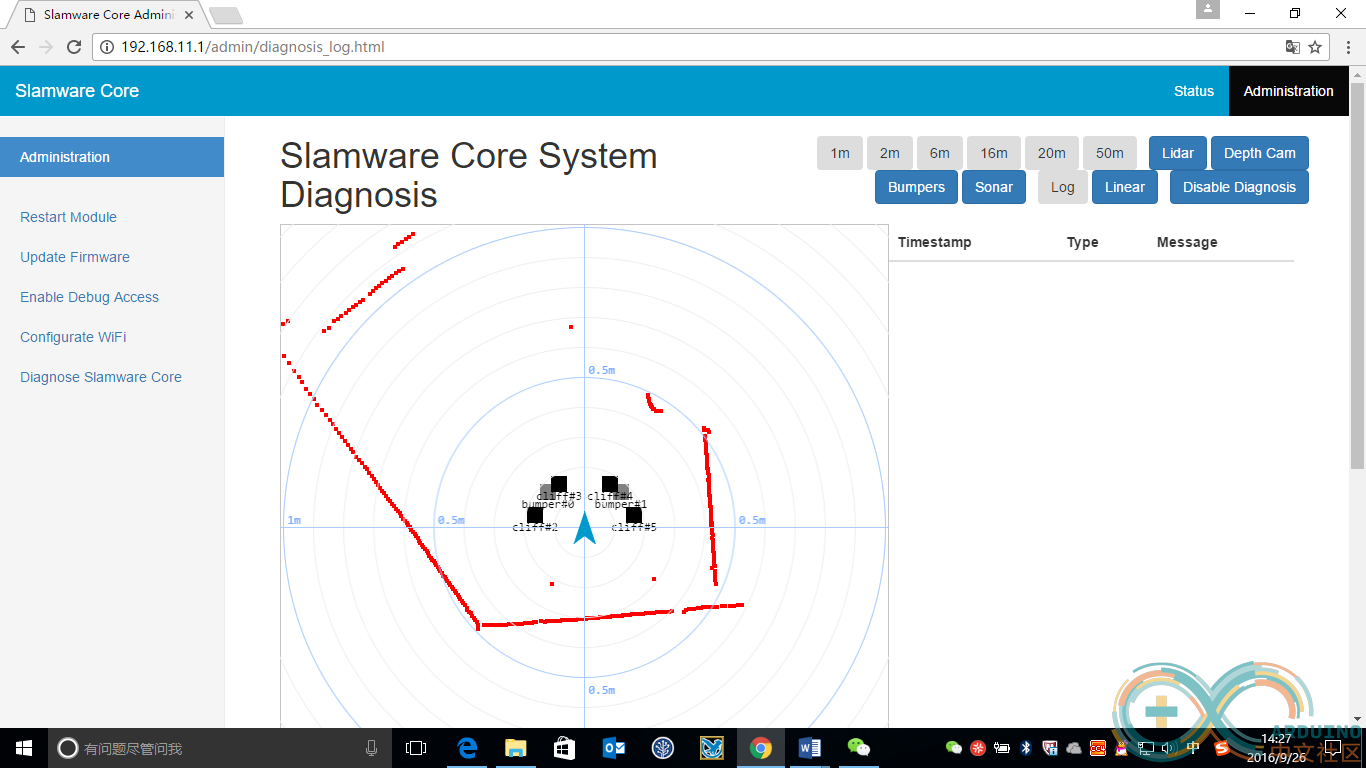Open the Administration tab in header

pyautogui.click(x=1289, y=91)
